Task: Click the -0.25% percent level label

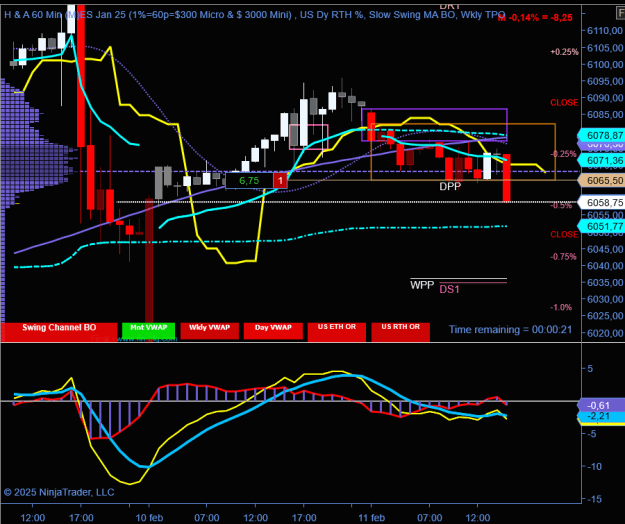Action: click(x=564, y=154)
